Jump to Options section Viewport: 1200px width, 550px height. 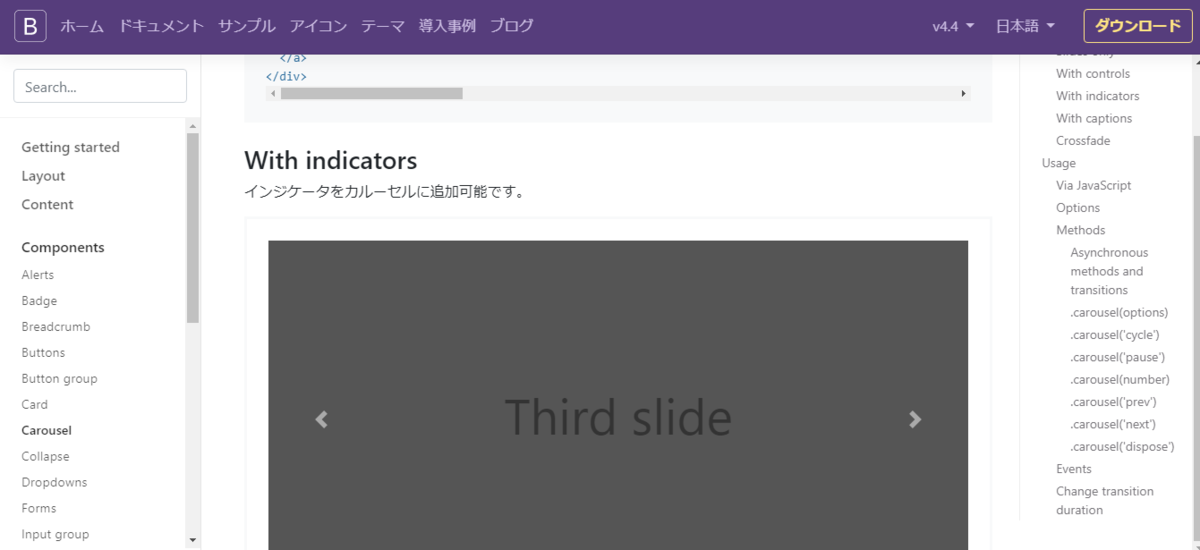[1078, 208]
